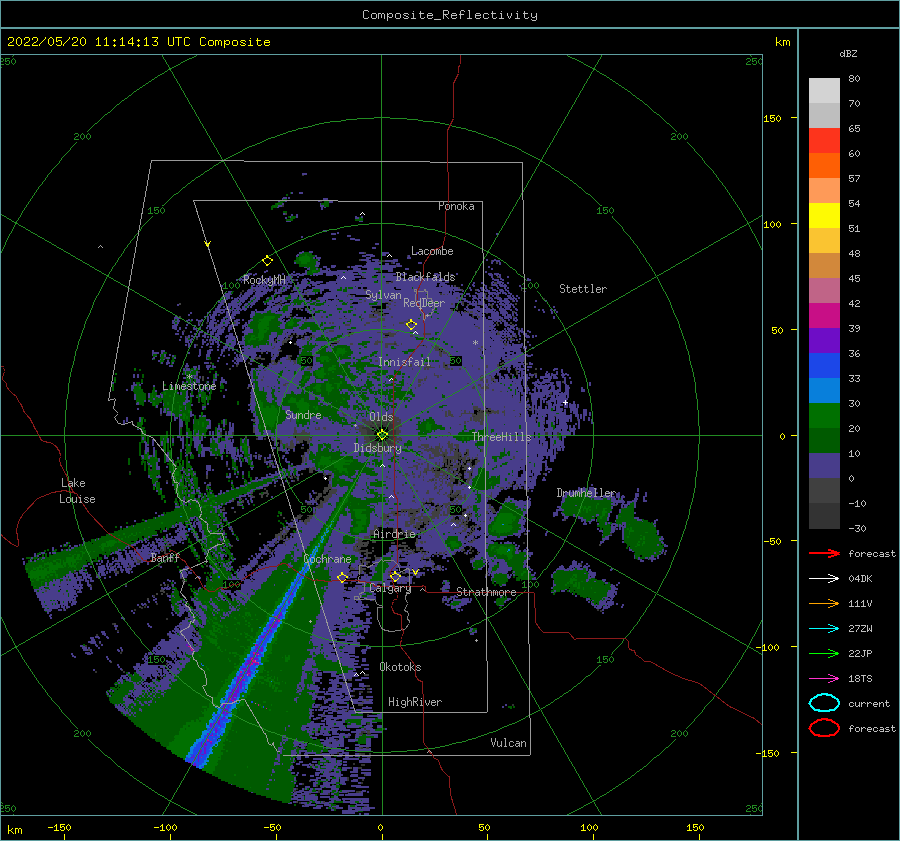Viewport: 900px width, 841px height.
Task: Click the Sylvan label
Action: tap(383, 295)
